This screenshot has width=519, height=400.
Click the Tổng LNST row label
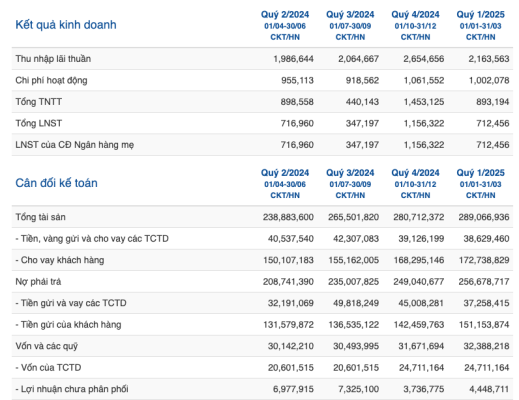(39, 123)
